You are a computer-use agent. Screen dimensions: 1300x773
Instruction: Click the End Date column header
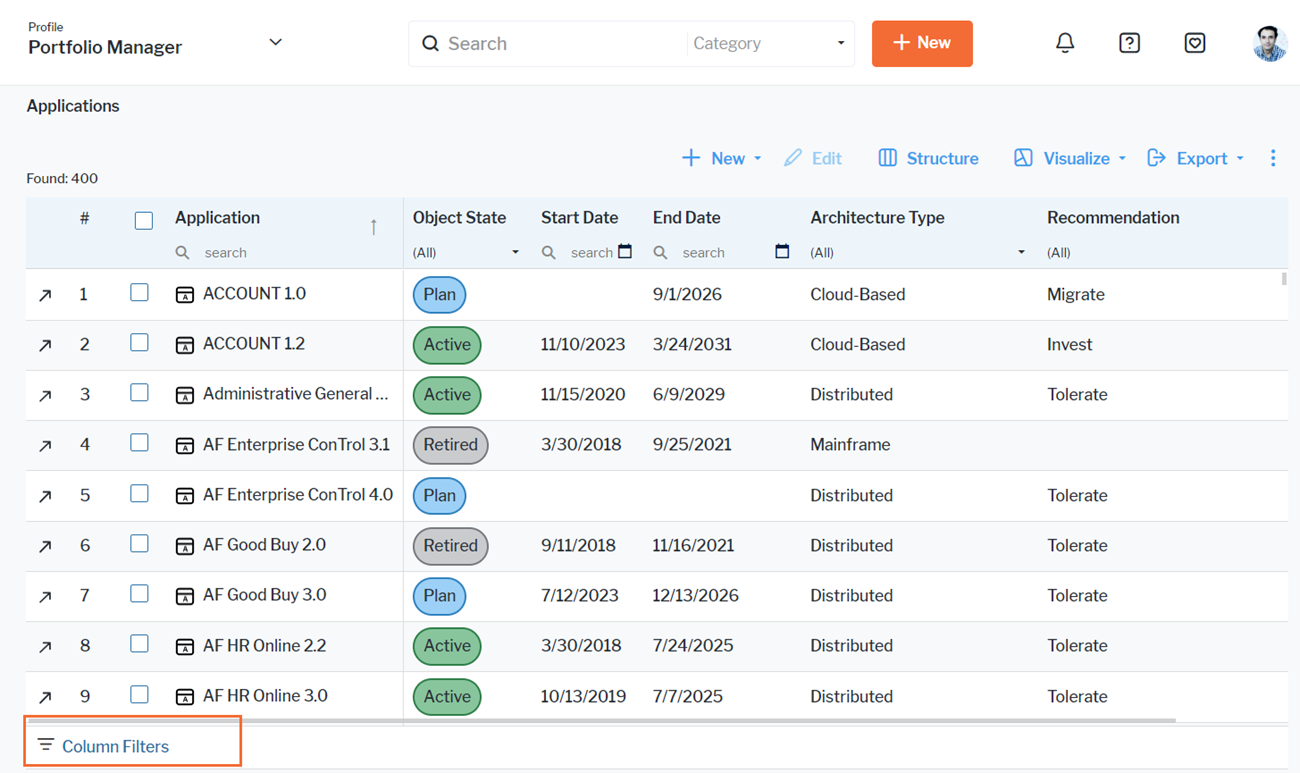pos(686,217)
